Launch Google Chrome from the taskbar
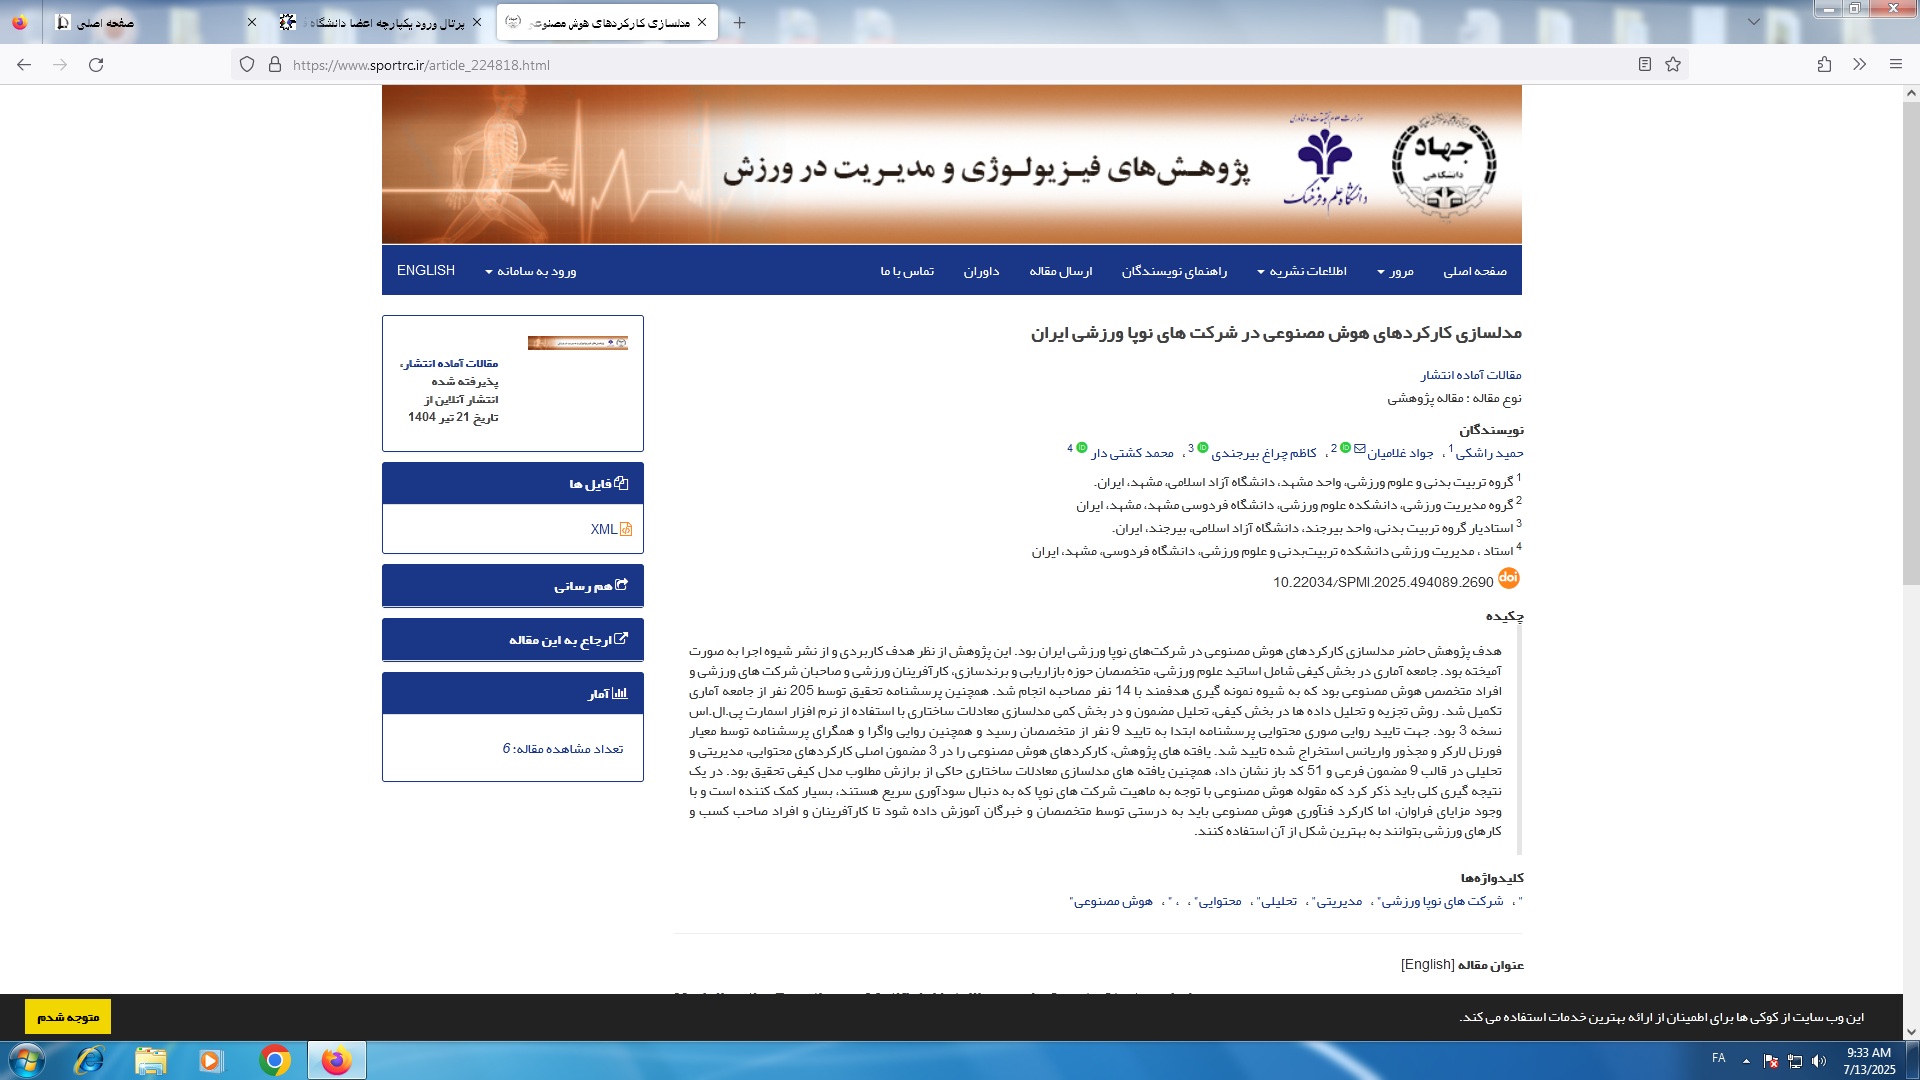 tap(274, 1060)
